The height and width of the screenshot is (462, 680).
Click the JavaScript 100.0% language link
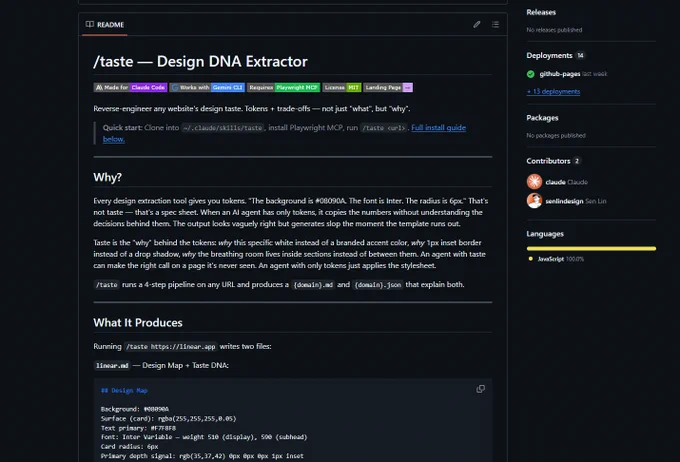click(560, 259)
